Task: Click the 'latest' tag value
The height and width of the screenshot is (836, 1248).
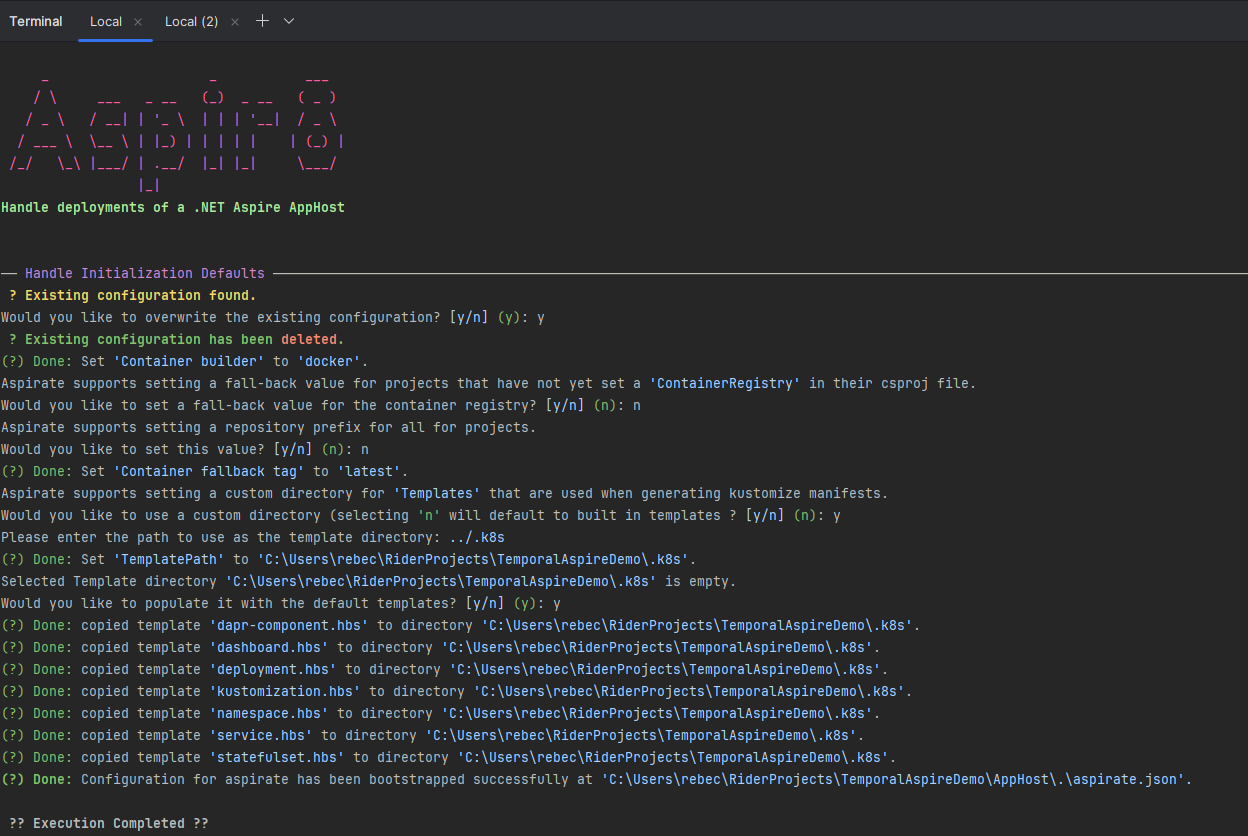Action: pyautogui.click(x=369, y=471)
